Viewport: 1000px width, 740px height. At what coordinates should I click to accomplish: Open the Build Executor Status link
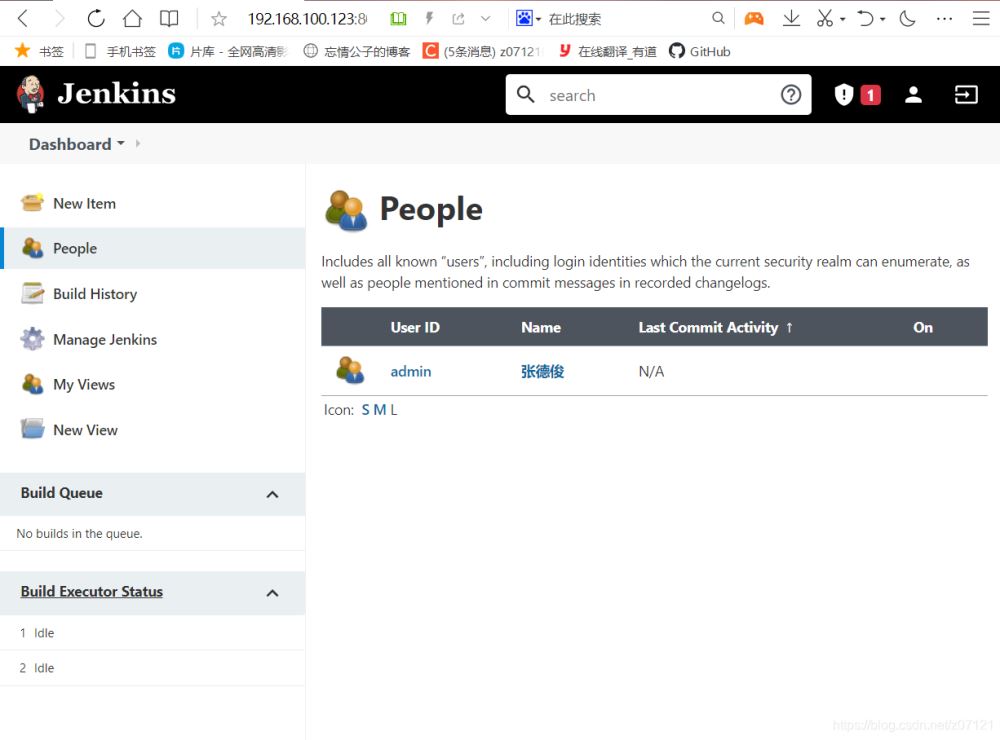click(92, 591)
